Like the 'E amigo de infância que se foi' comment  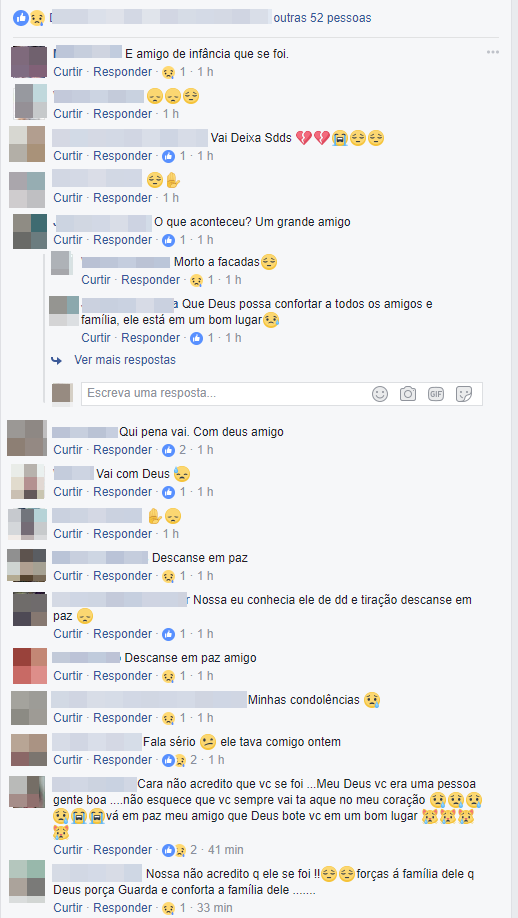[x=68, y=72]
